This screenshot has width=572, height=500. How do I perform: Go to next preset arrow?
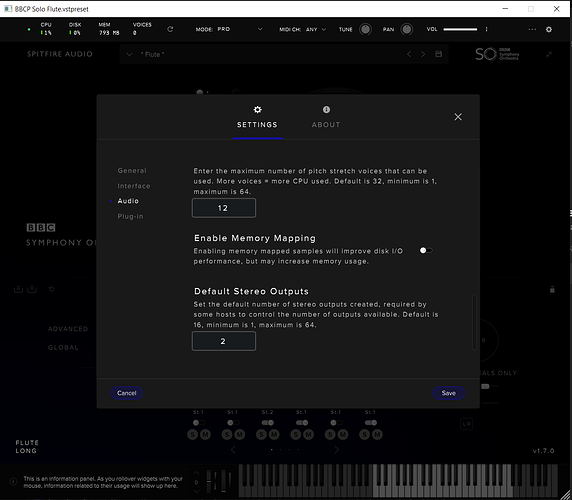[423, 54]
